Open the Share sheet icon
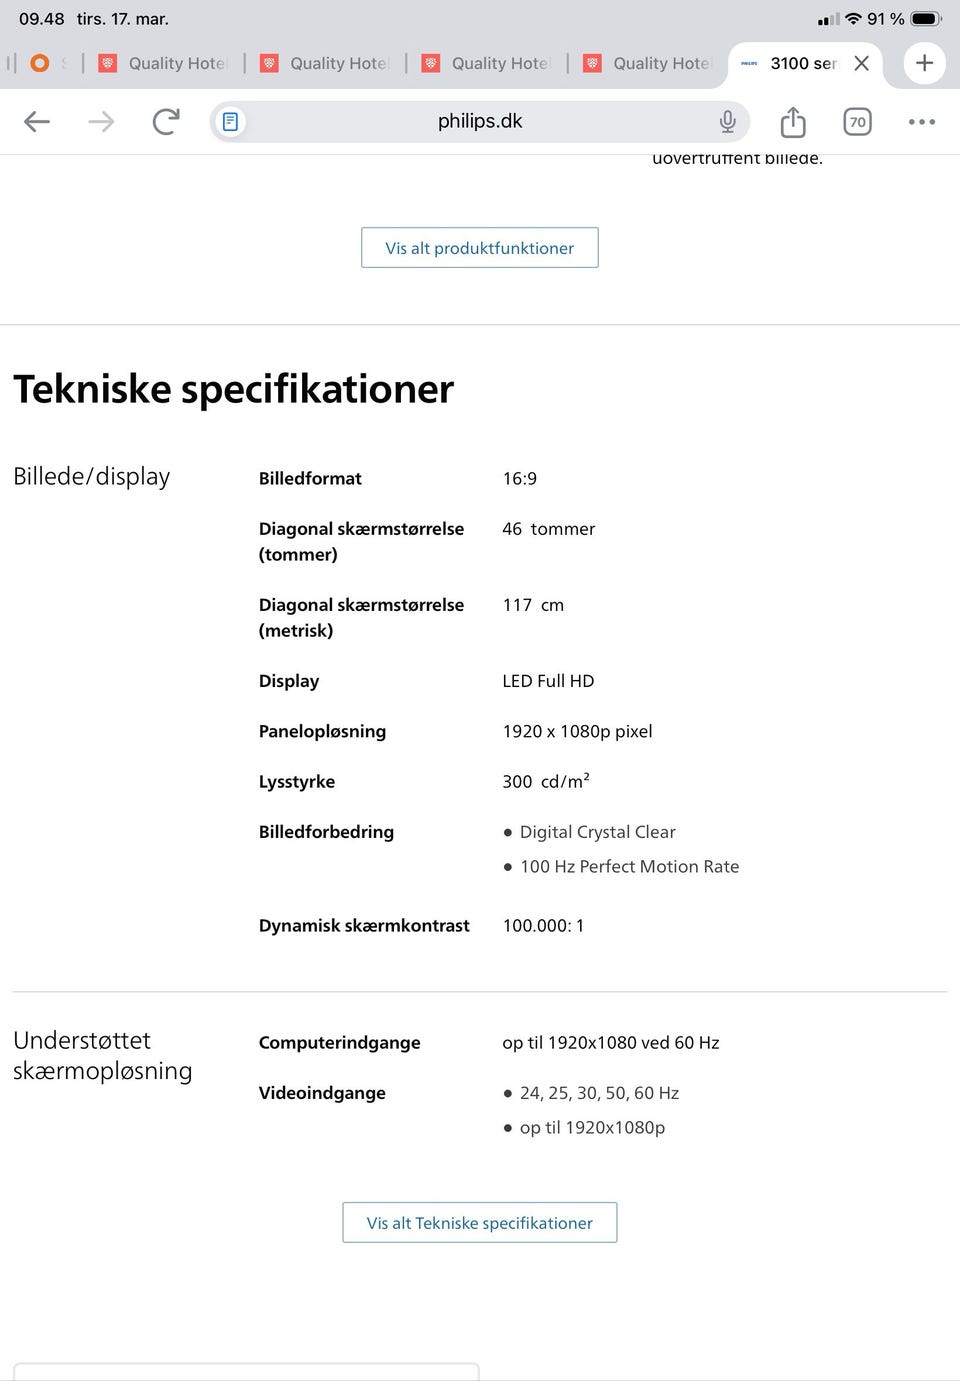Image resolution: width=960 pixels, height=1381 pixels. 792,121
